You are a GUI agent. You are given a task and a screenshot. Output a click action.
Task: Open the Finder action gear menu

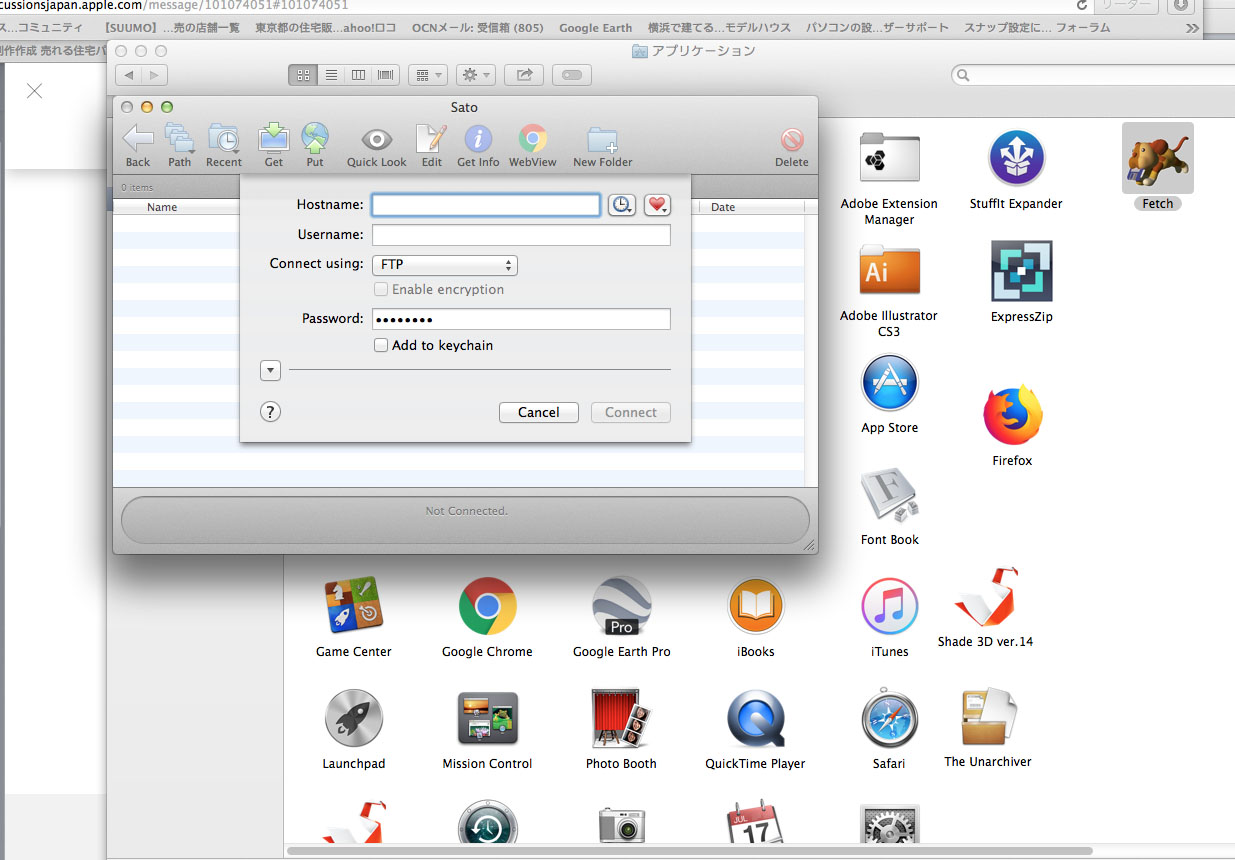[x=475, y=75]
